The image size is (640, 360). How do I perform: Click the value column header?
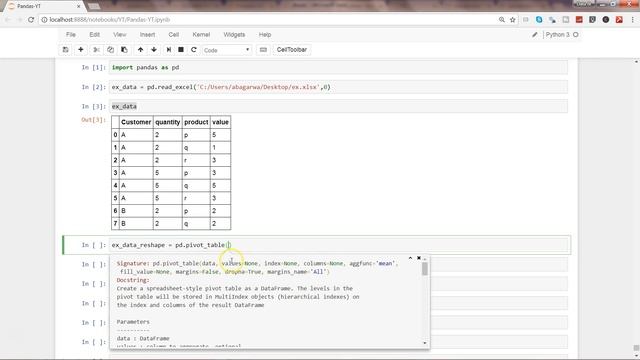click(x=220, y=122)
